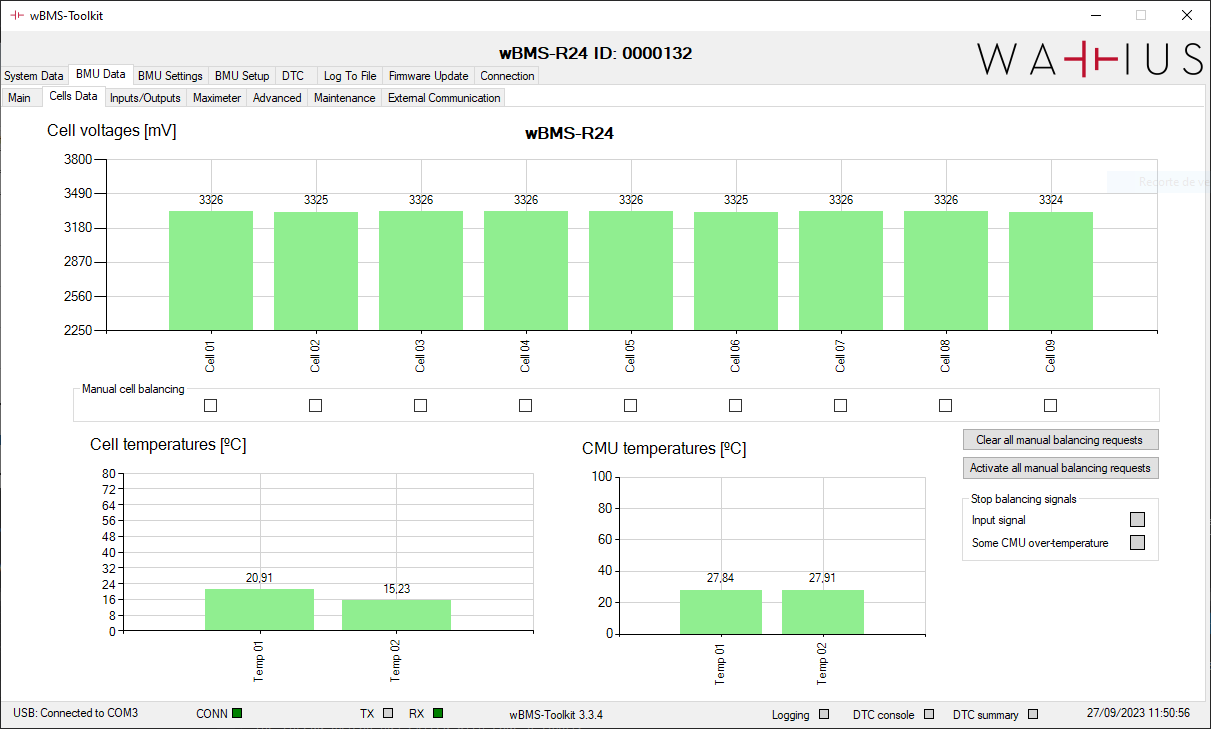Open the DTC summary indicator
This screenshot has width=1211, height=729.
tap(1033, 714)
